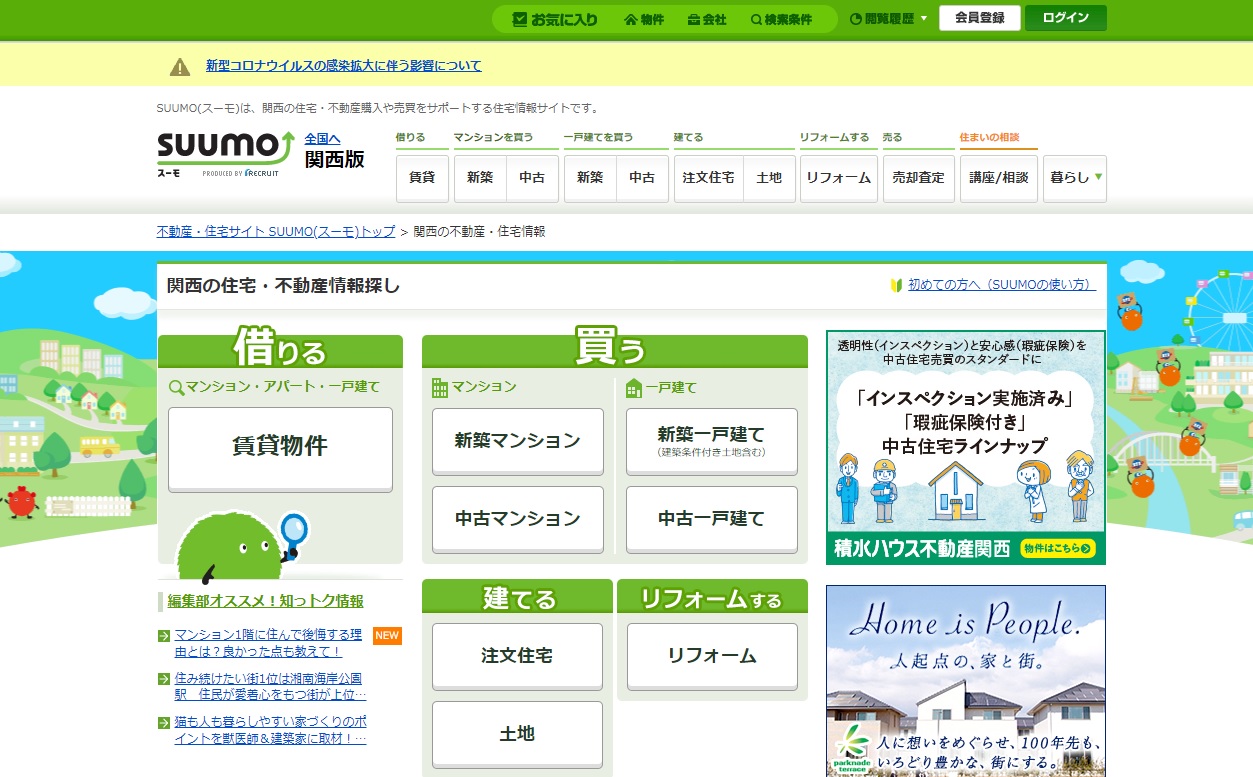Select 新築 under マンションを買う
This screenshot has height=777, width=1253.
pos(480,178)
